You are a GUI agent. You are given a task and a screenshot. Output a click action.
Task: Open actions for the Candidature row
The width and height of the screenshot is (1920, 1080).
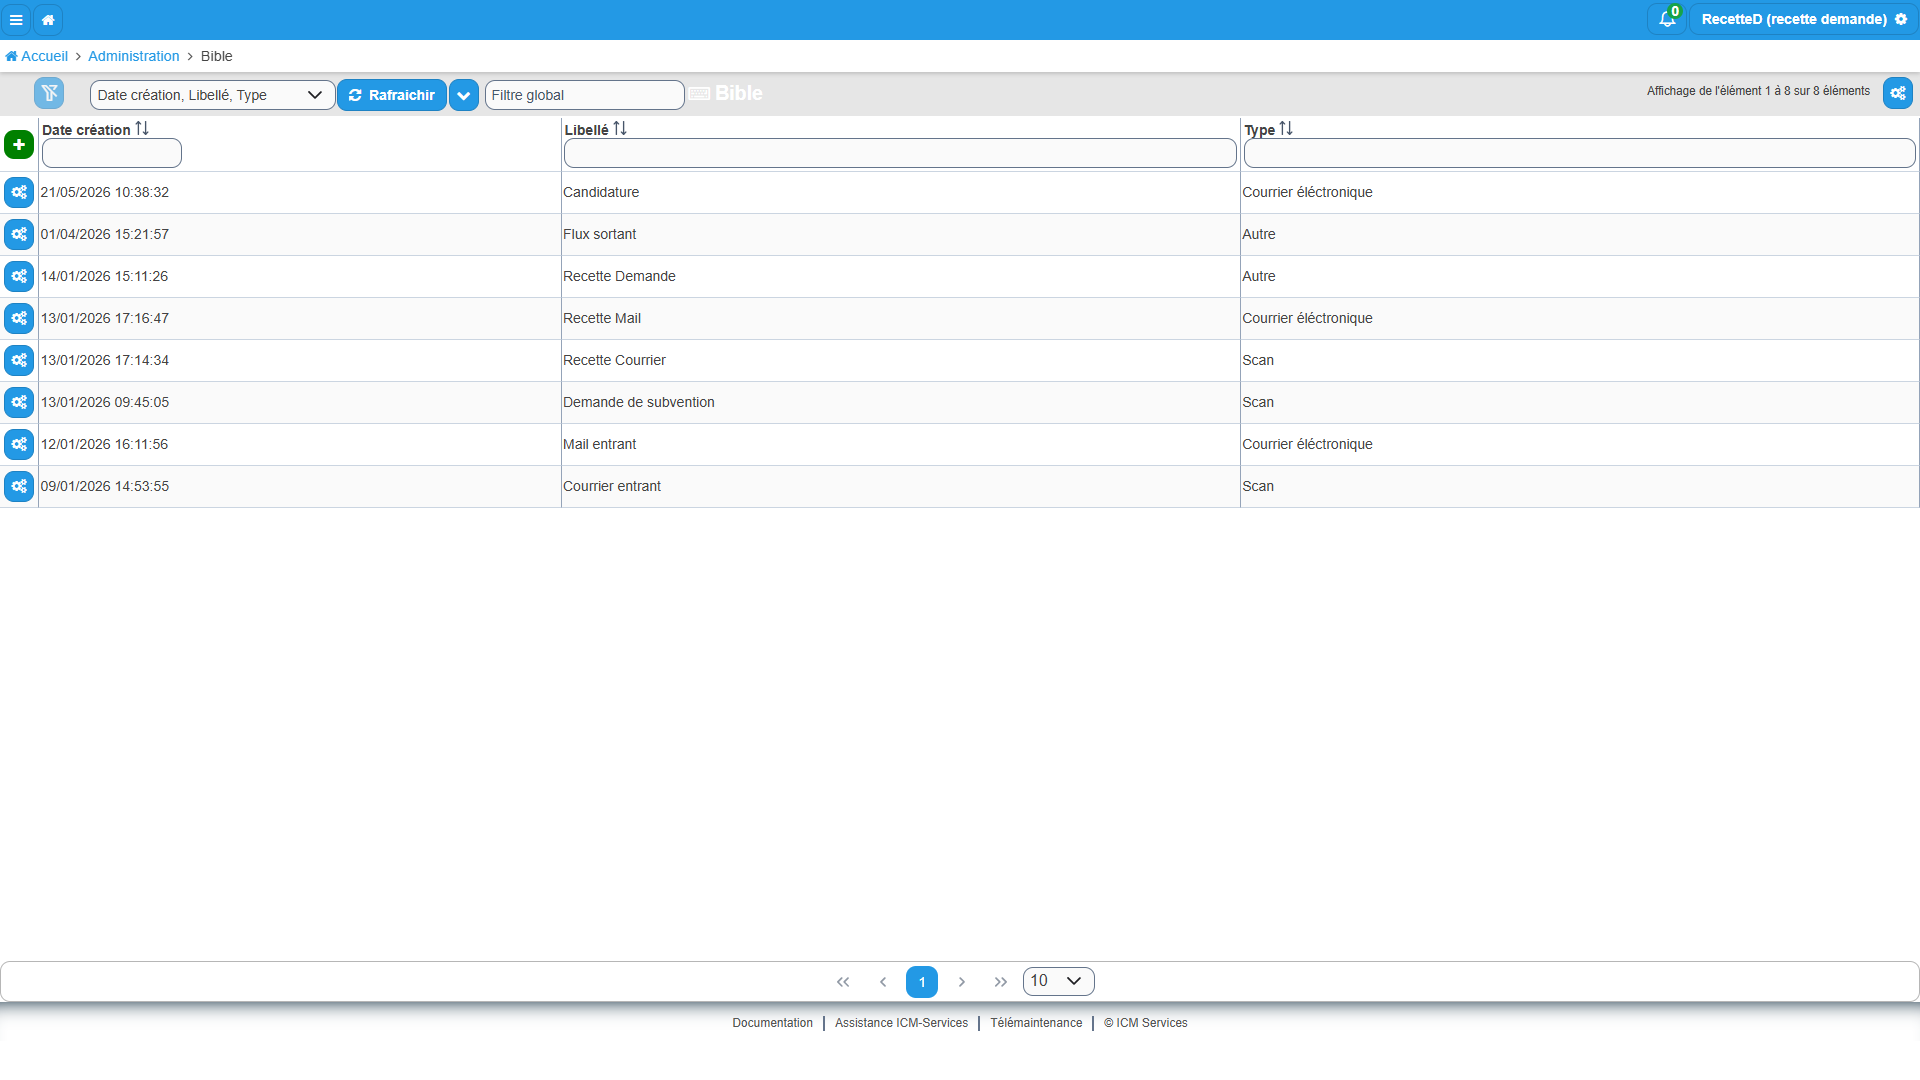click(19, 192)
